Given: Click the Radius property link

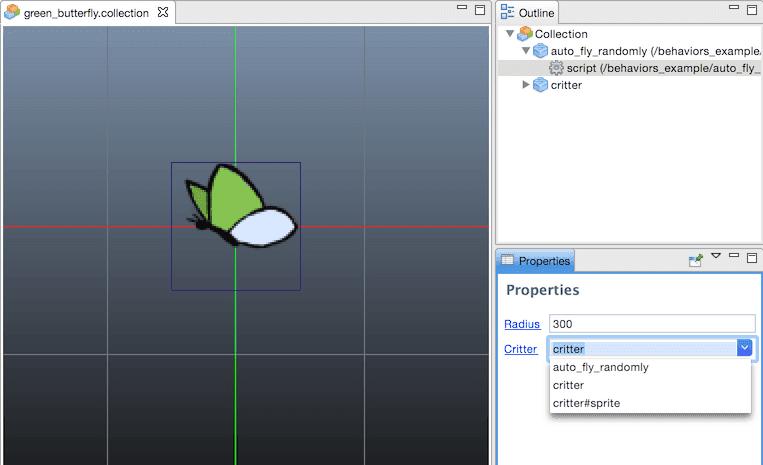Looking at the screenshot, I should (521, 324).
